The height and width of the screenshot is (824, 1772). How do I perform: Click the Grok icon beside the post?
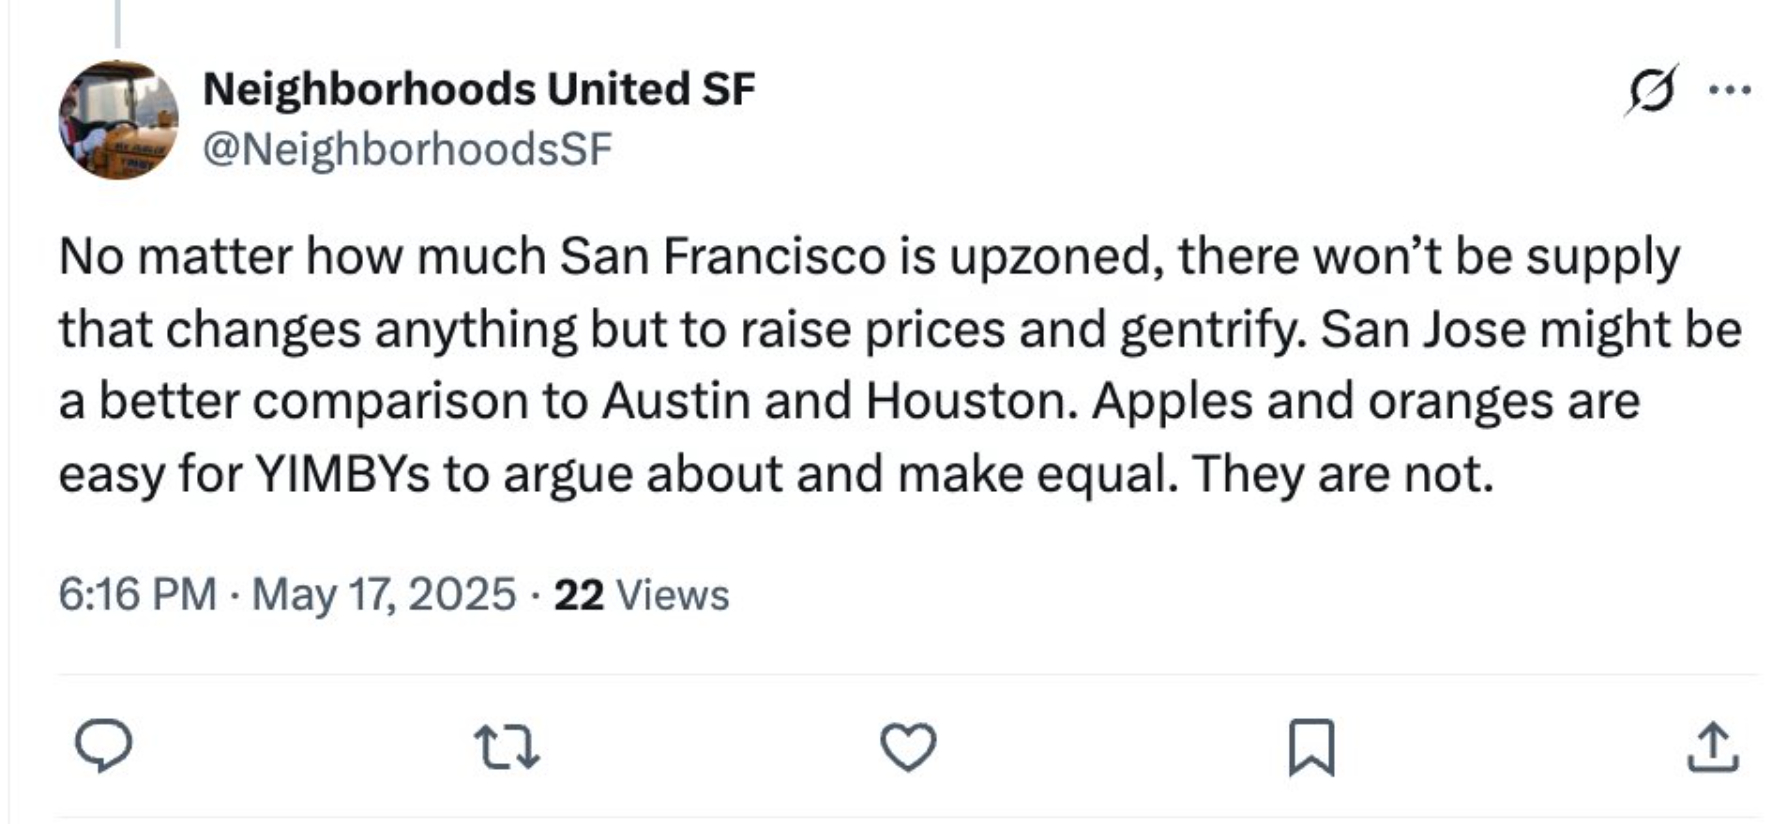click(x=1651, y=91)
